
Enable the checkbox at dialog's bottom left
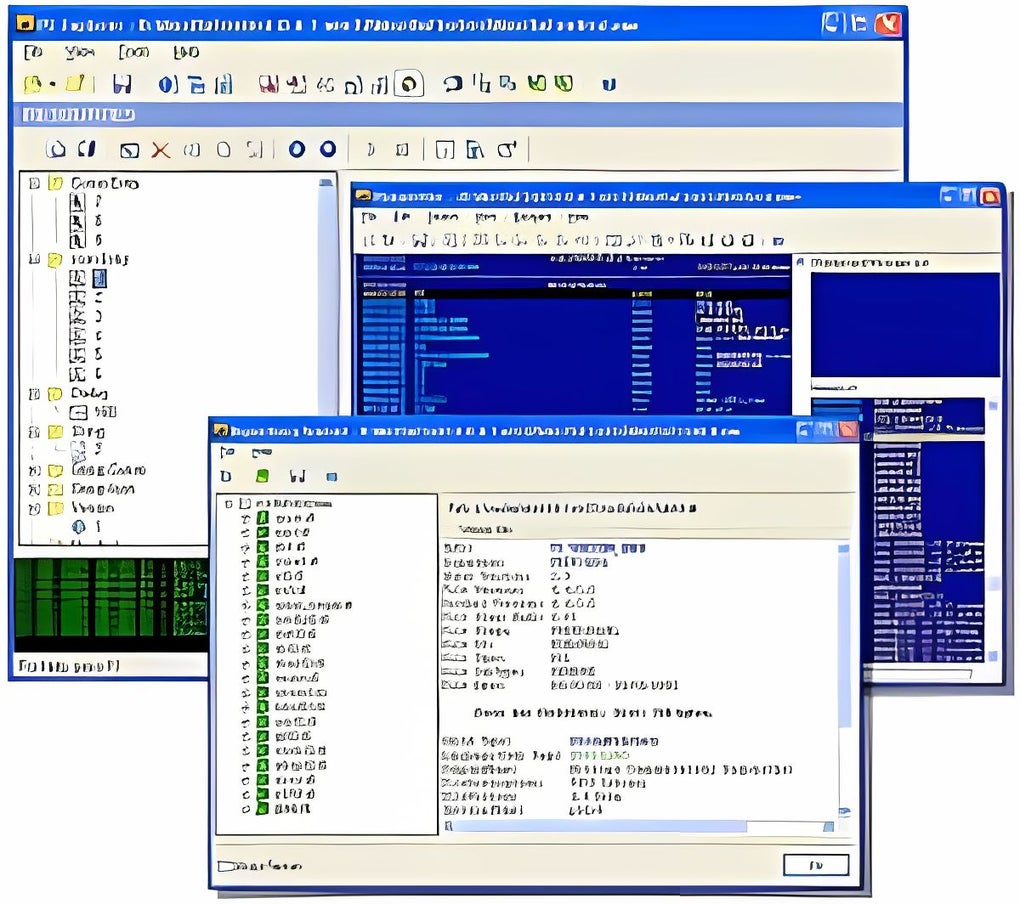point(225,865)
